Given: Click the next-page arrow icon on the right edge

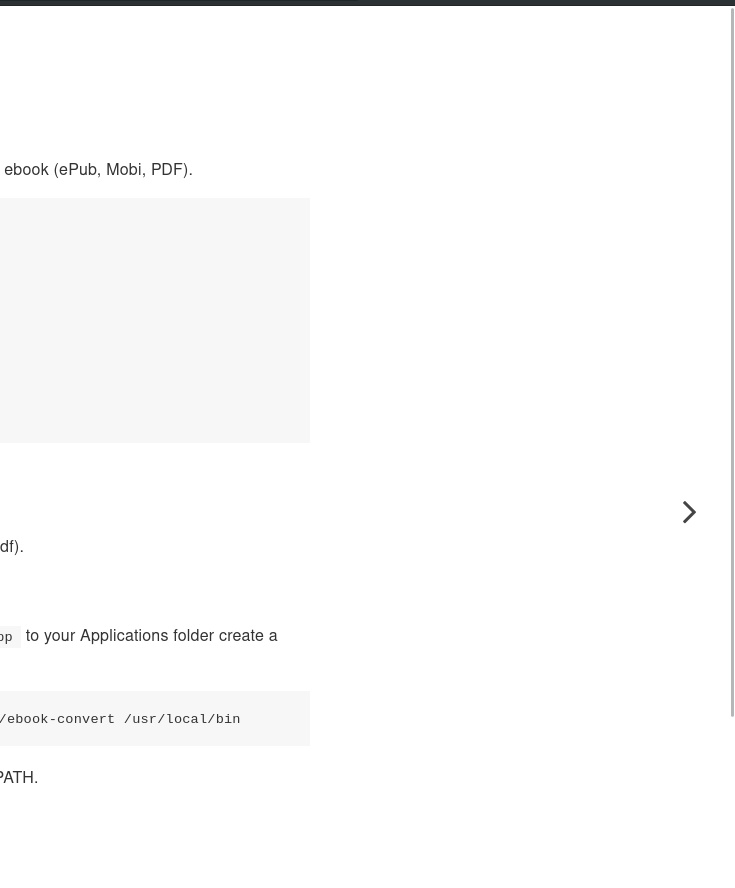Looking at the screenshot, I should 689,512.
